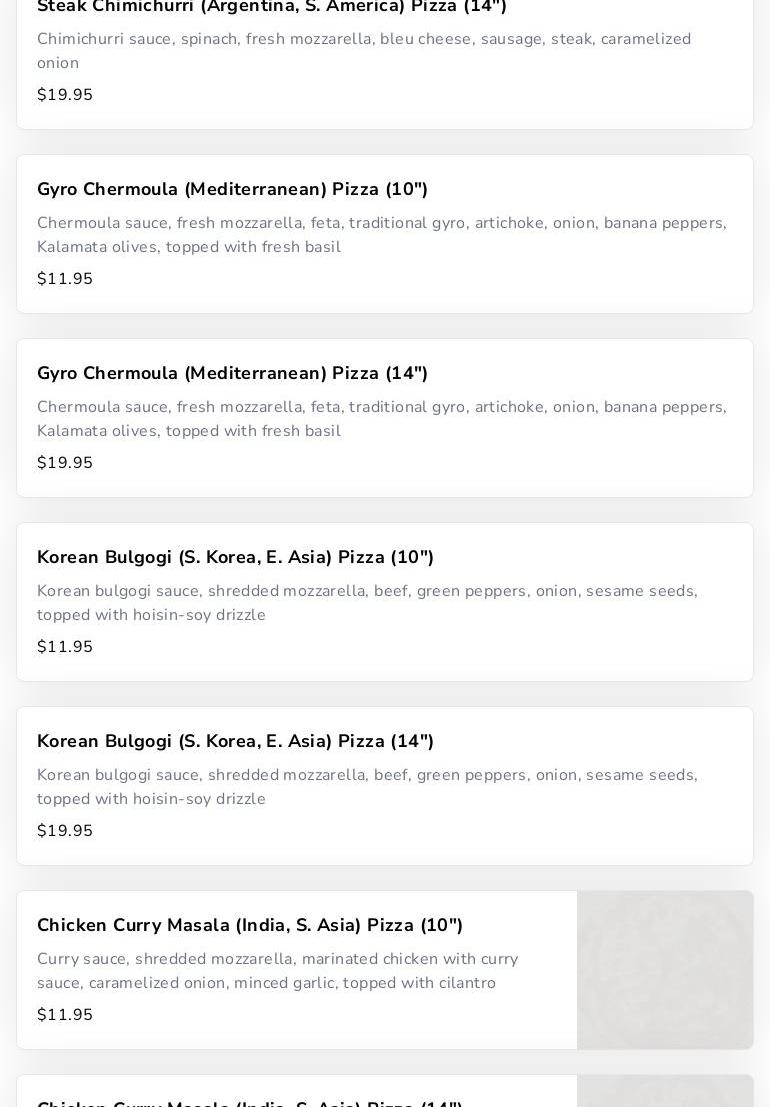770x1107 pixels.
Task: Click the Korean Bulgogi 10" description text
Action: click(367, 603)
